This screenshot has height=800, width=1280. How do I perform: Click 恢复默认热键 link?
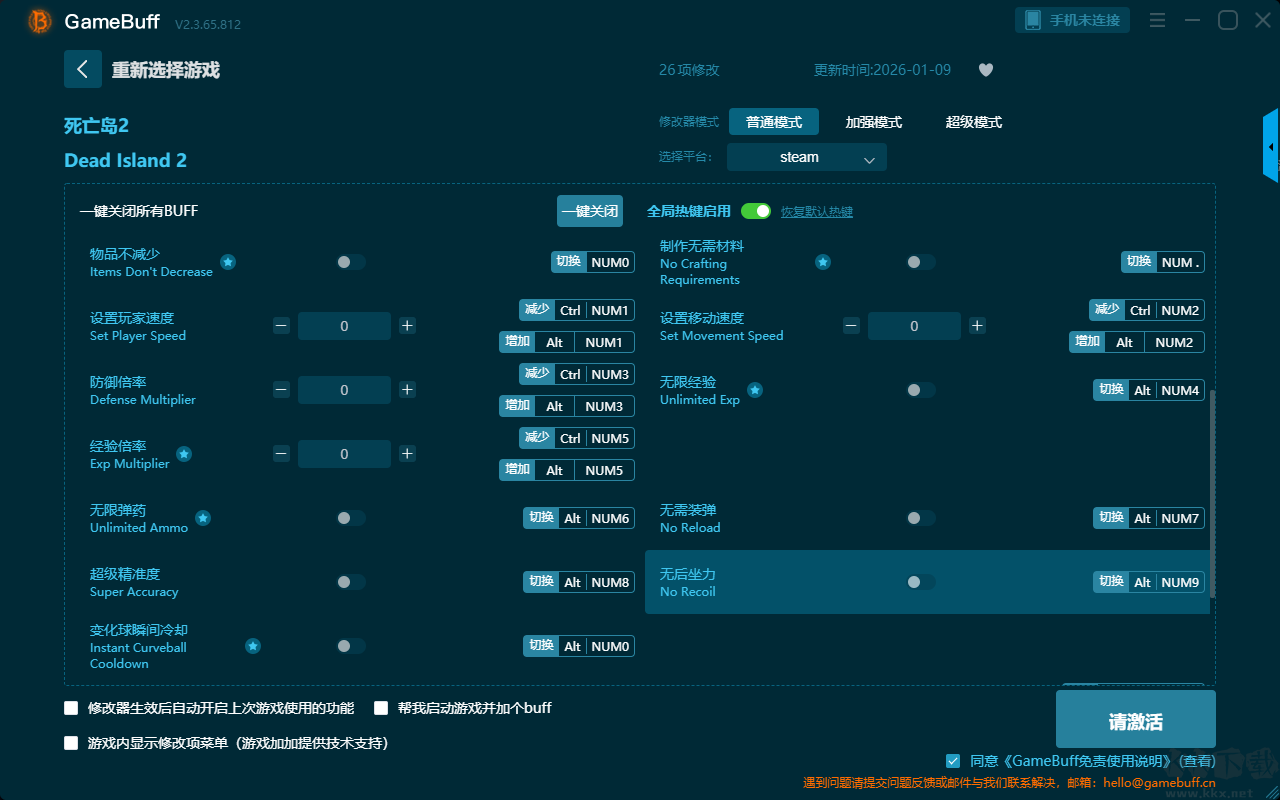(x=817, y=212)
